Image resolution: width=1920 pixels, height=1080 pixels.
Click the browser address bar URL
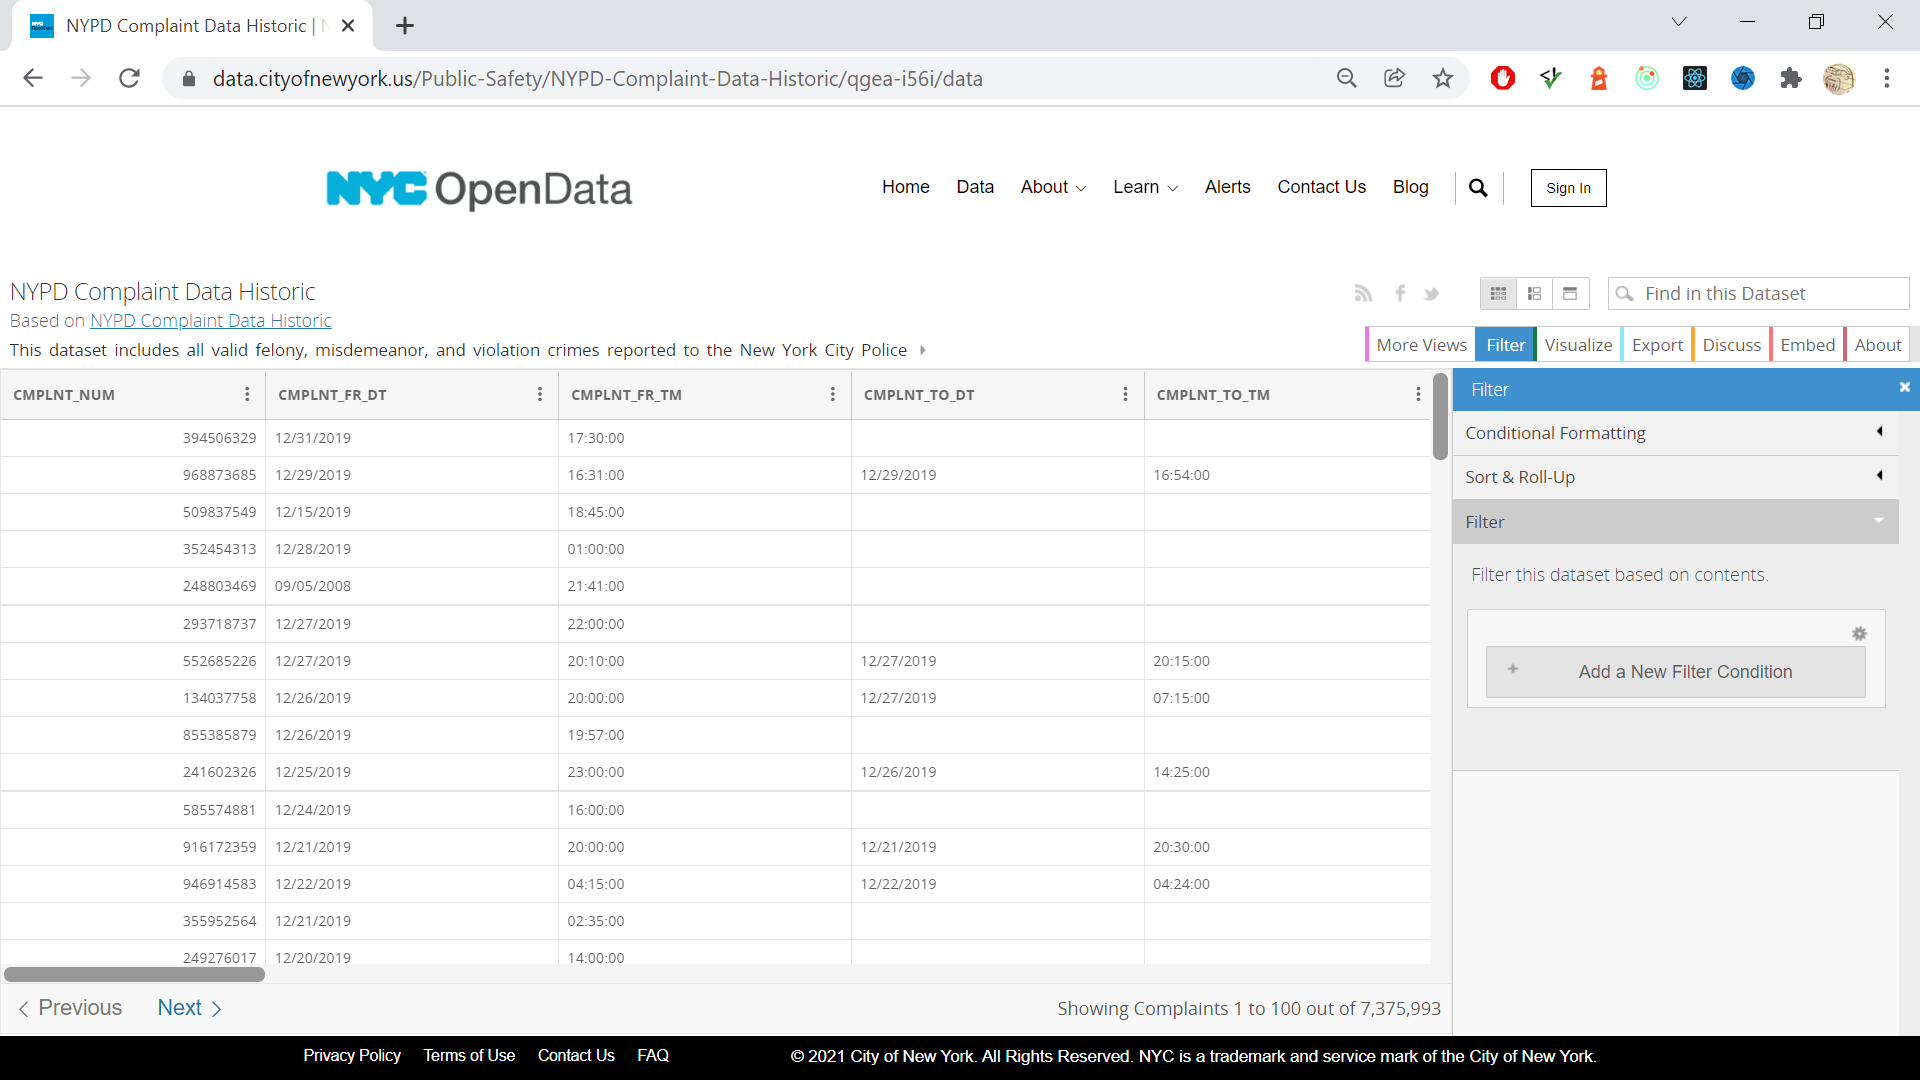[x=597, y=78]
